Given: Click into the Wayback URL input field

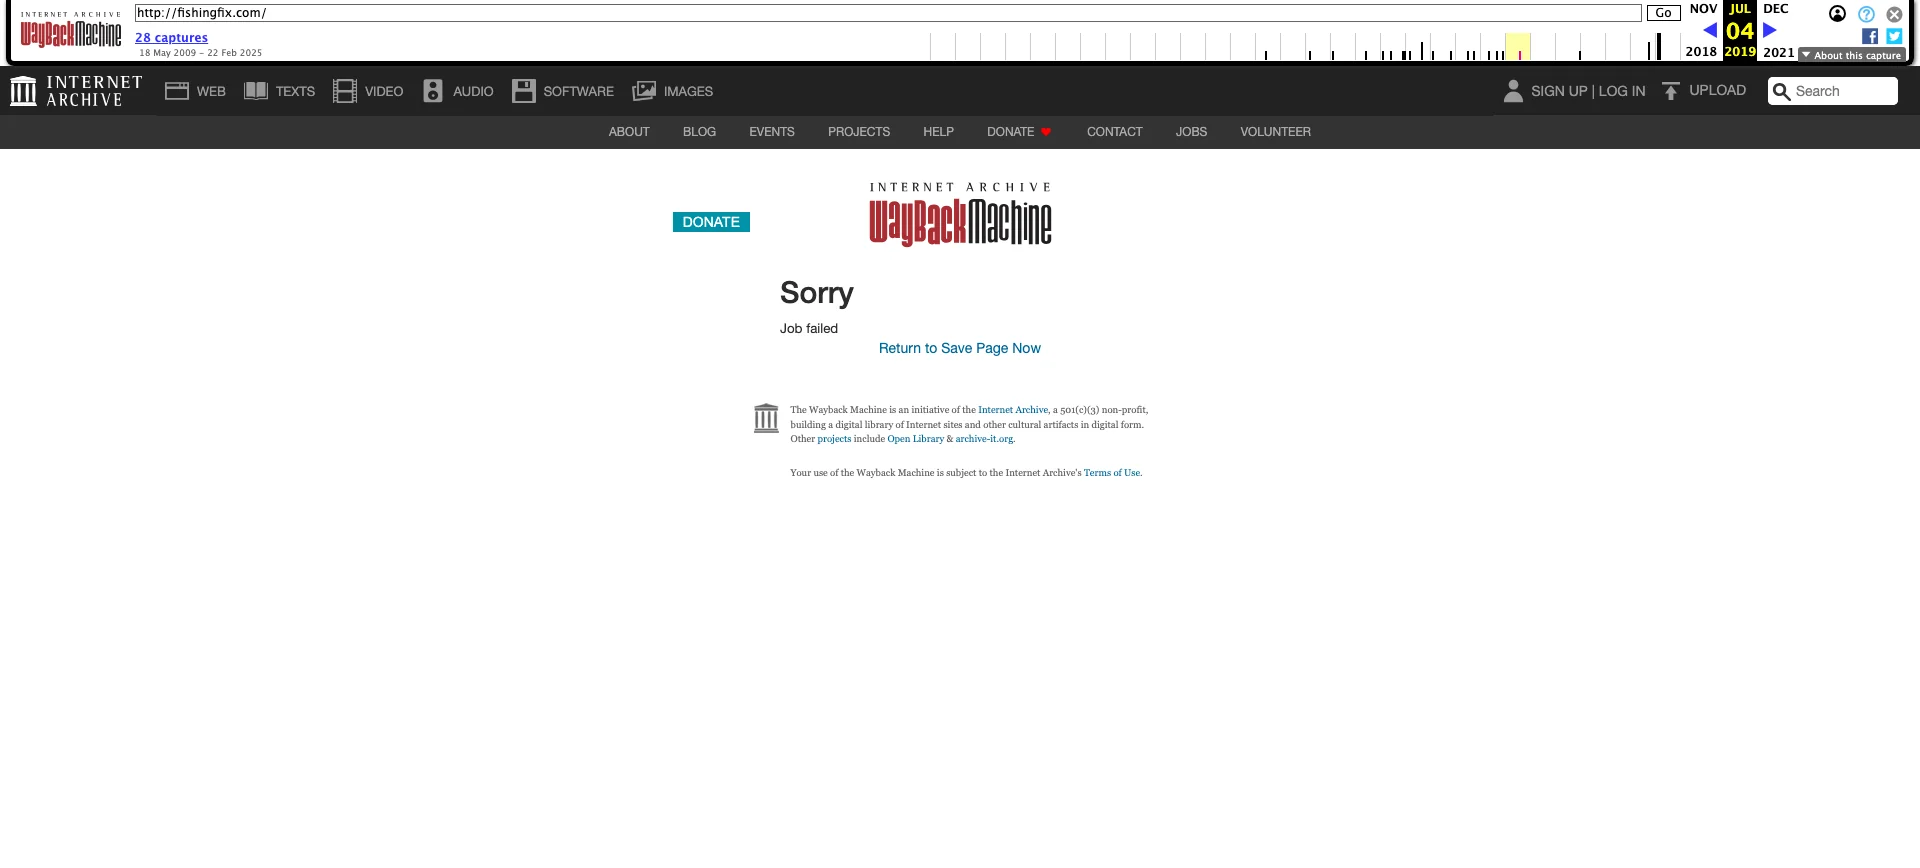Looking at the screenshot, I should 887,13.
